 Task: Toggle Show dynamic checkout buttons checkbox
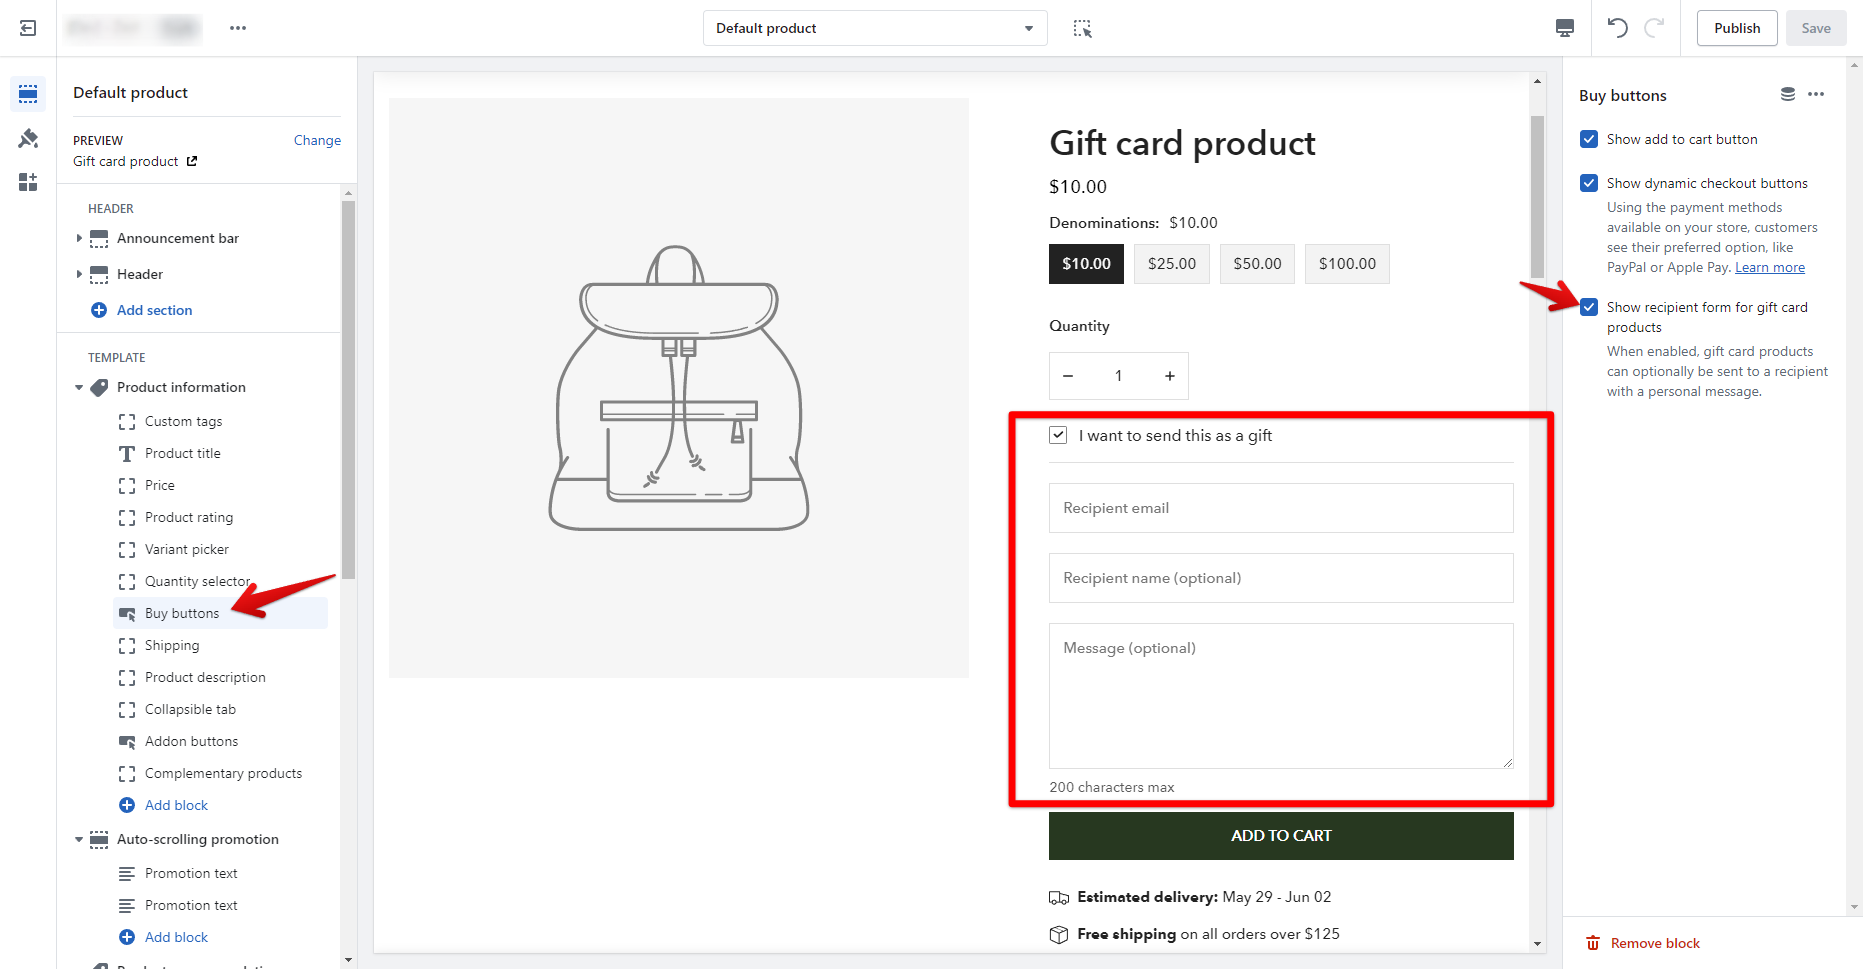1589,183
